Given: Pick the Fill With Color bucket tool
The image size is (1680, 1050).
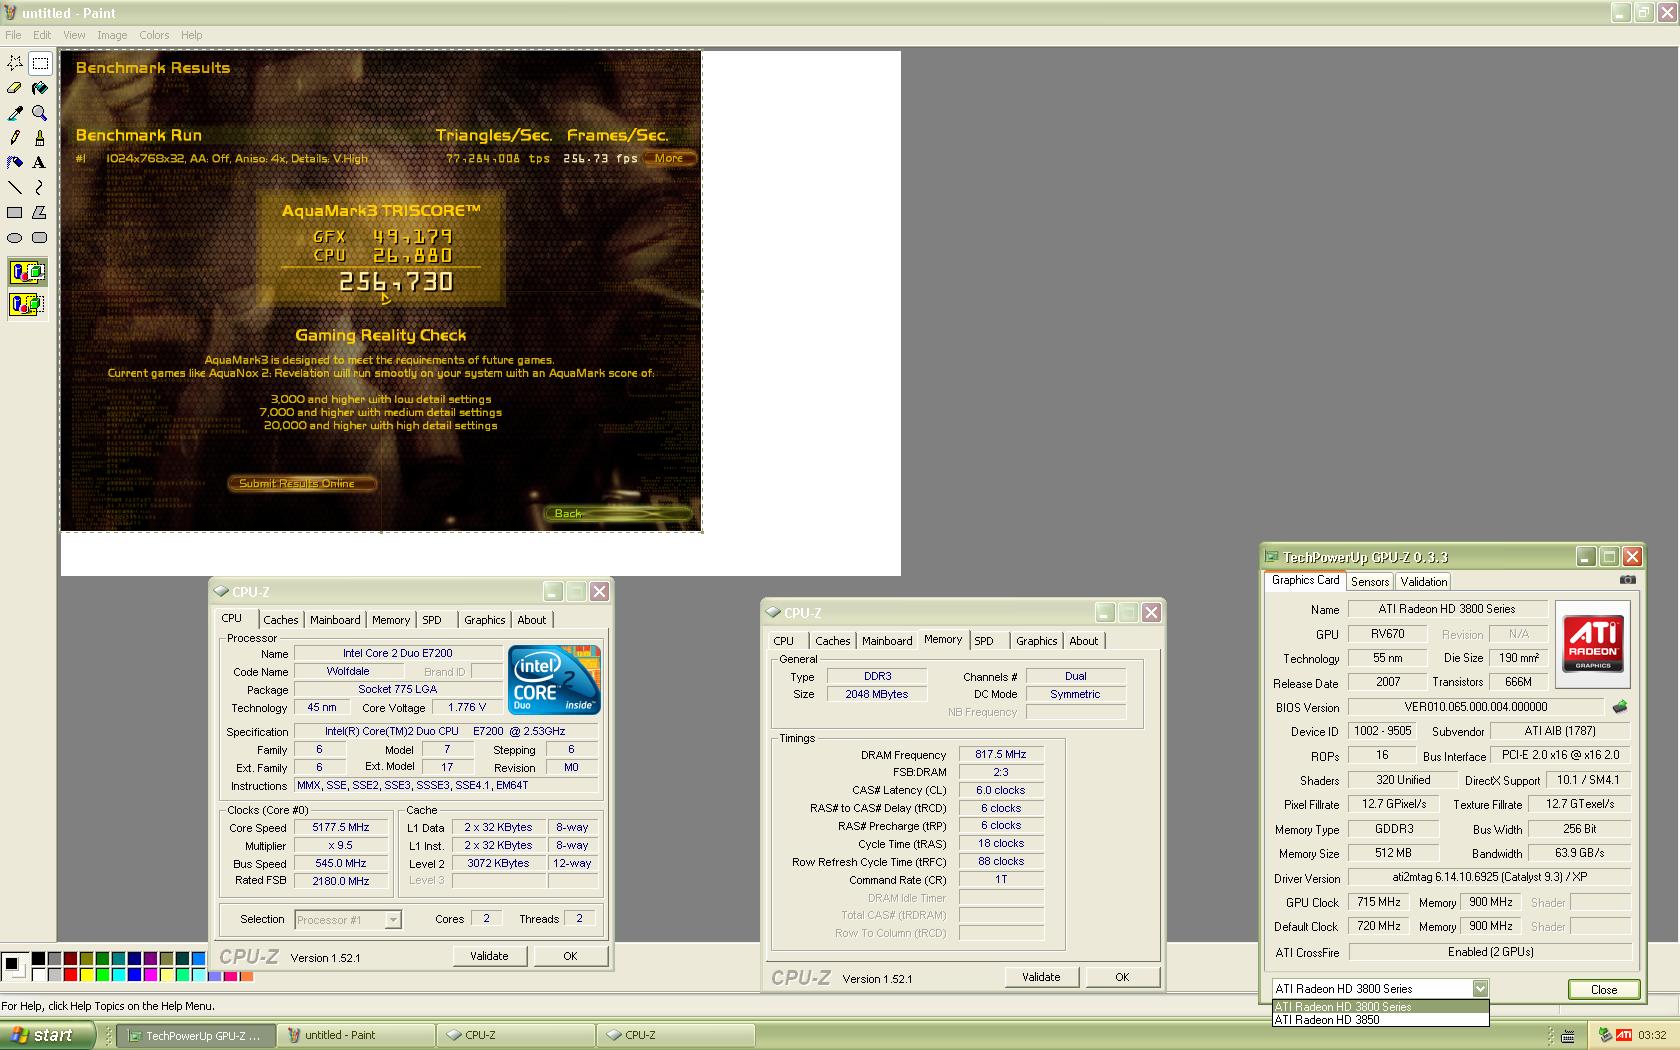Looking at the screenshot, I should tap(40, 88).
